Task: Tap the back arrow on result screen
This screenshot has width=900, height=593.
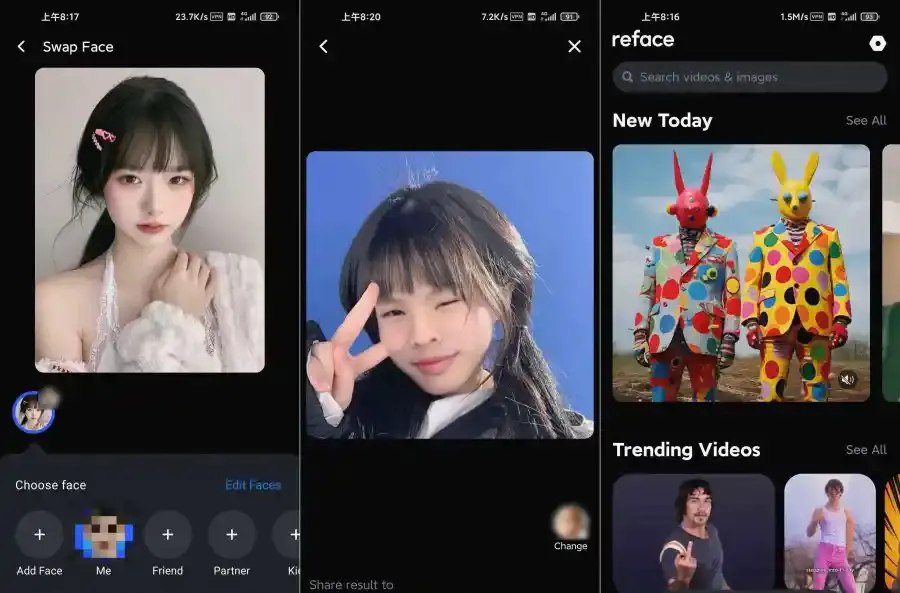Action: 323,47
